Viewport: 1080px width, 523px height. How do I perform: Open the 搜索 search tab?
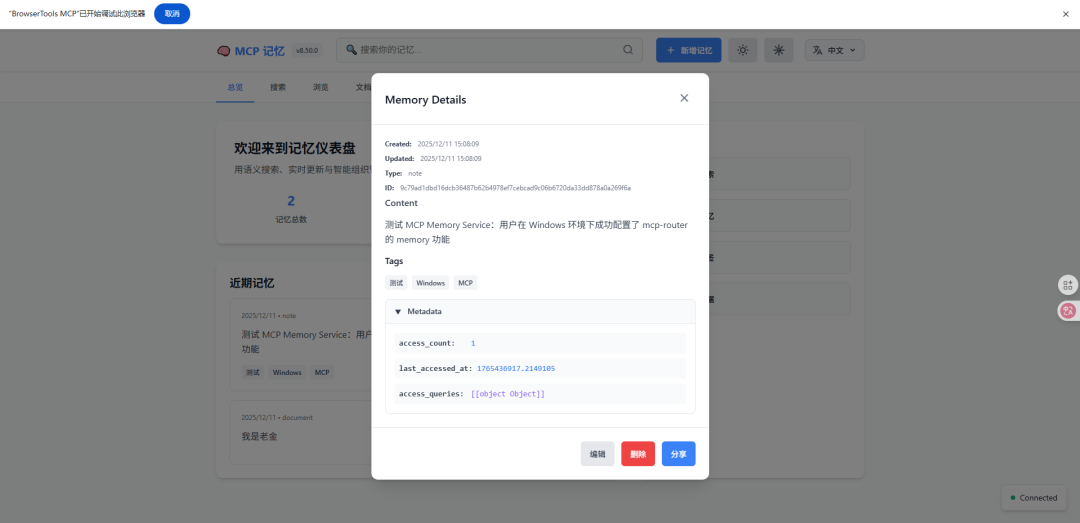coord(278,87)
